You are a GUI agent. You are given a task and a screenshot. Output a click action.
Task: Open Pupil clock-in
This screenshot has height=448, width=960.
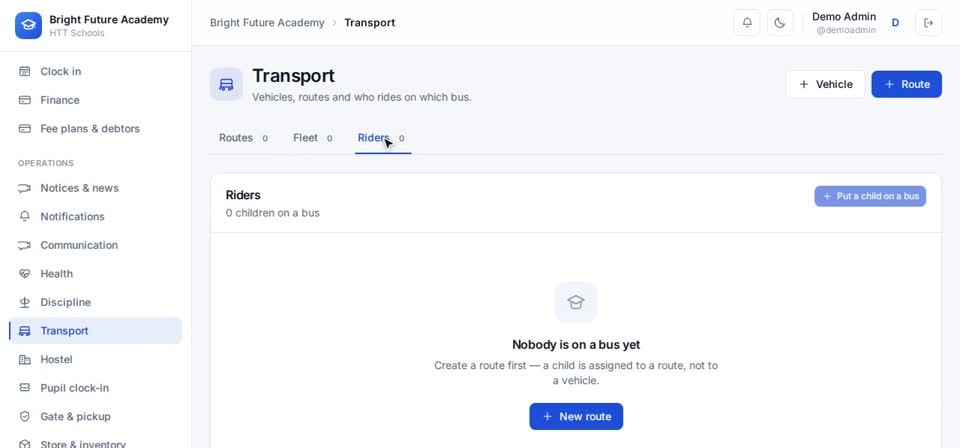[x=96, y=388]
